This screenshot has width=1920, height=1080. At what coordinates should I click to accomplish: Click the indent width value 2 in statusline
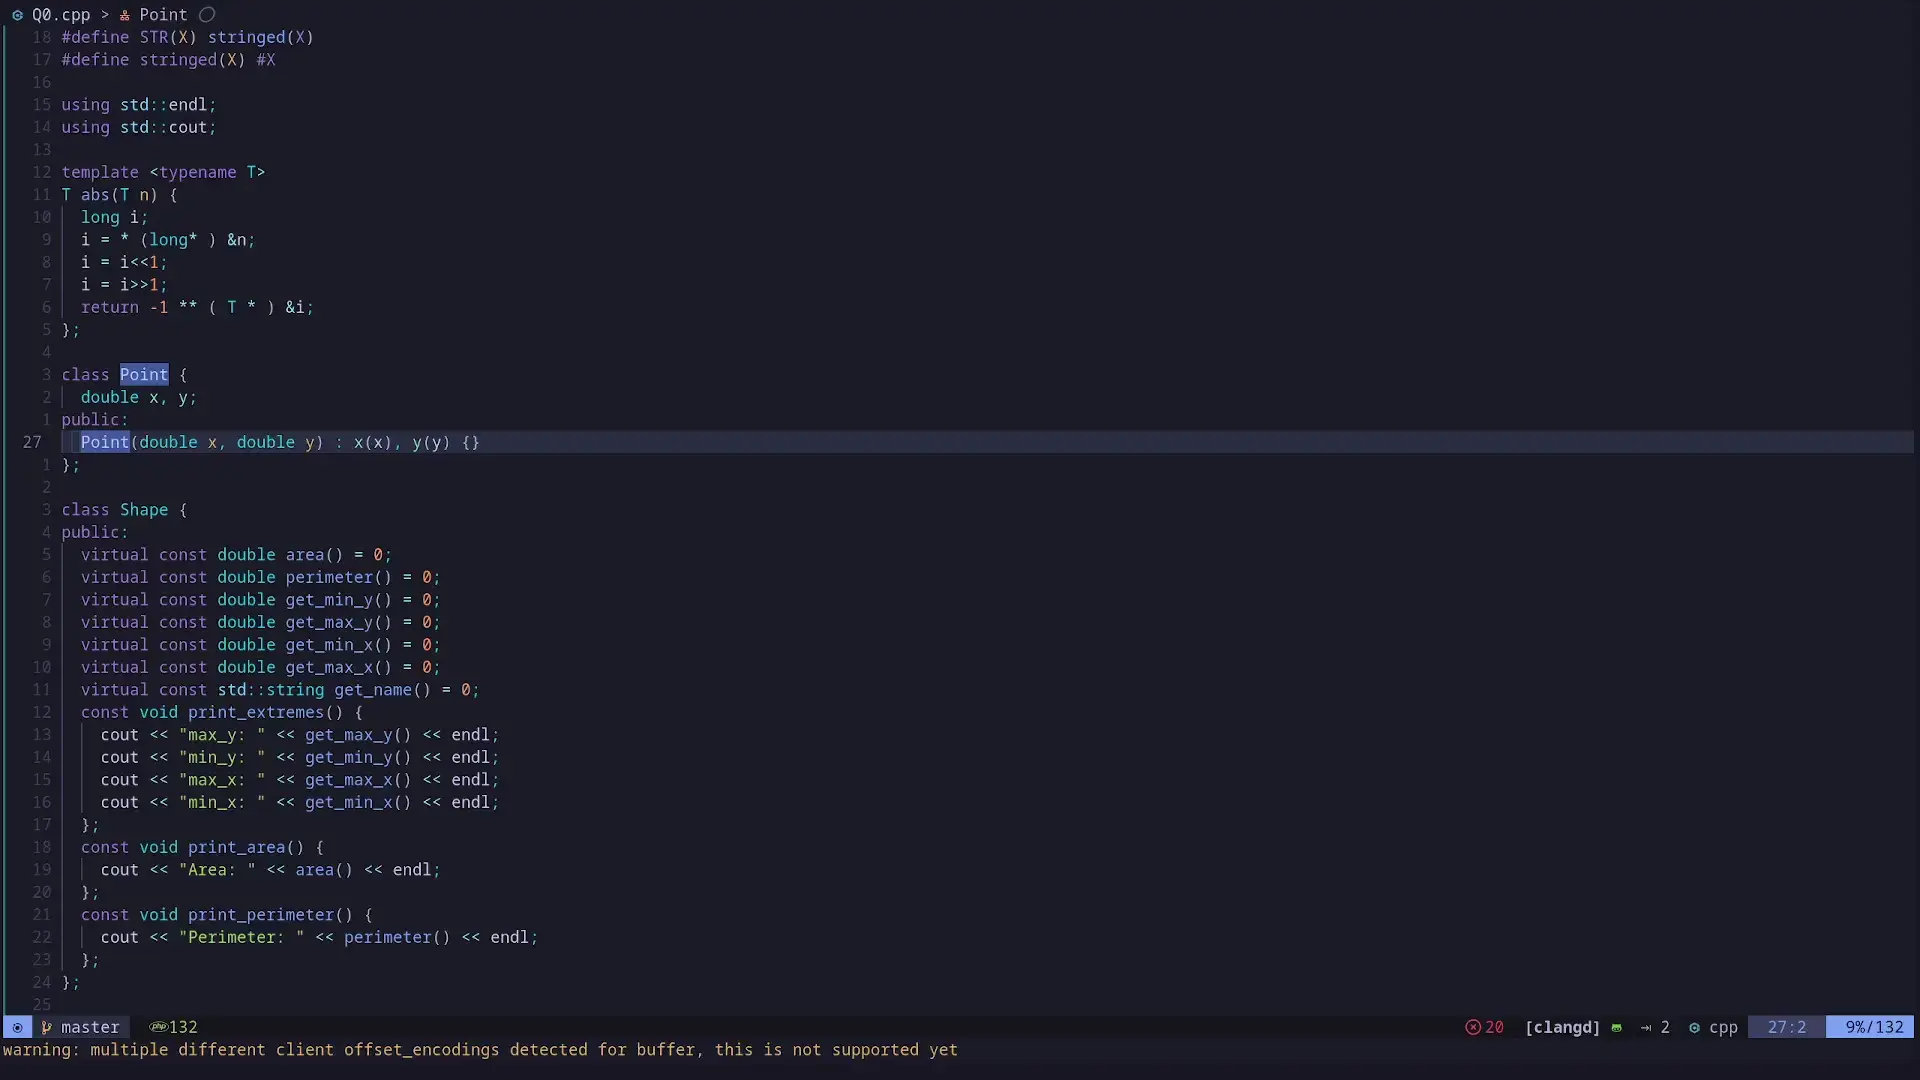(1665, 1027)
